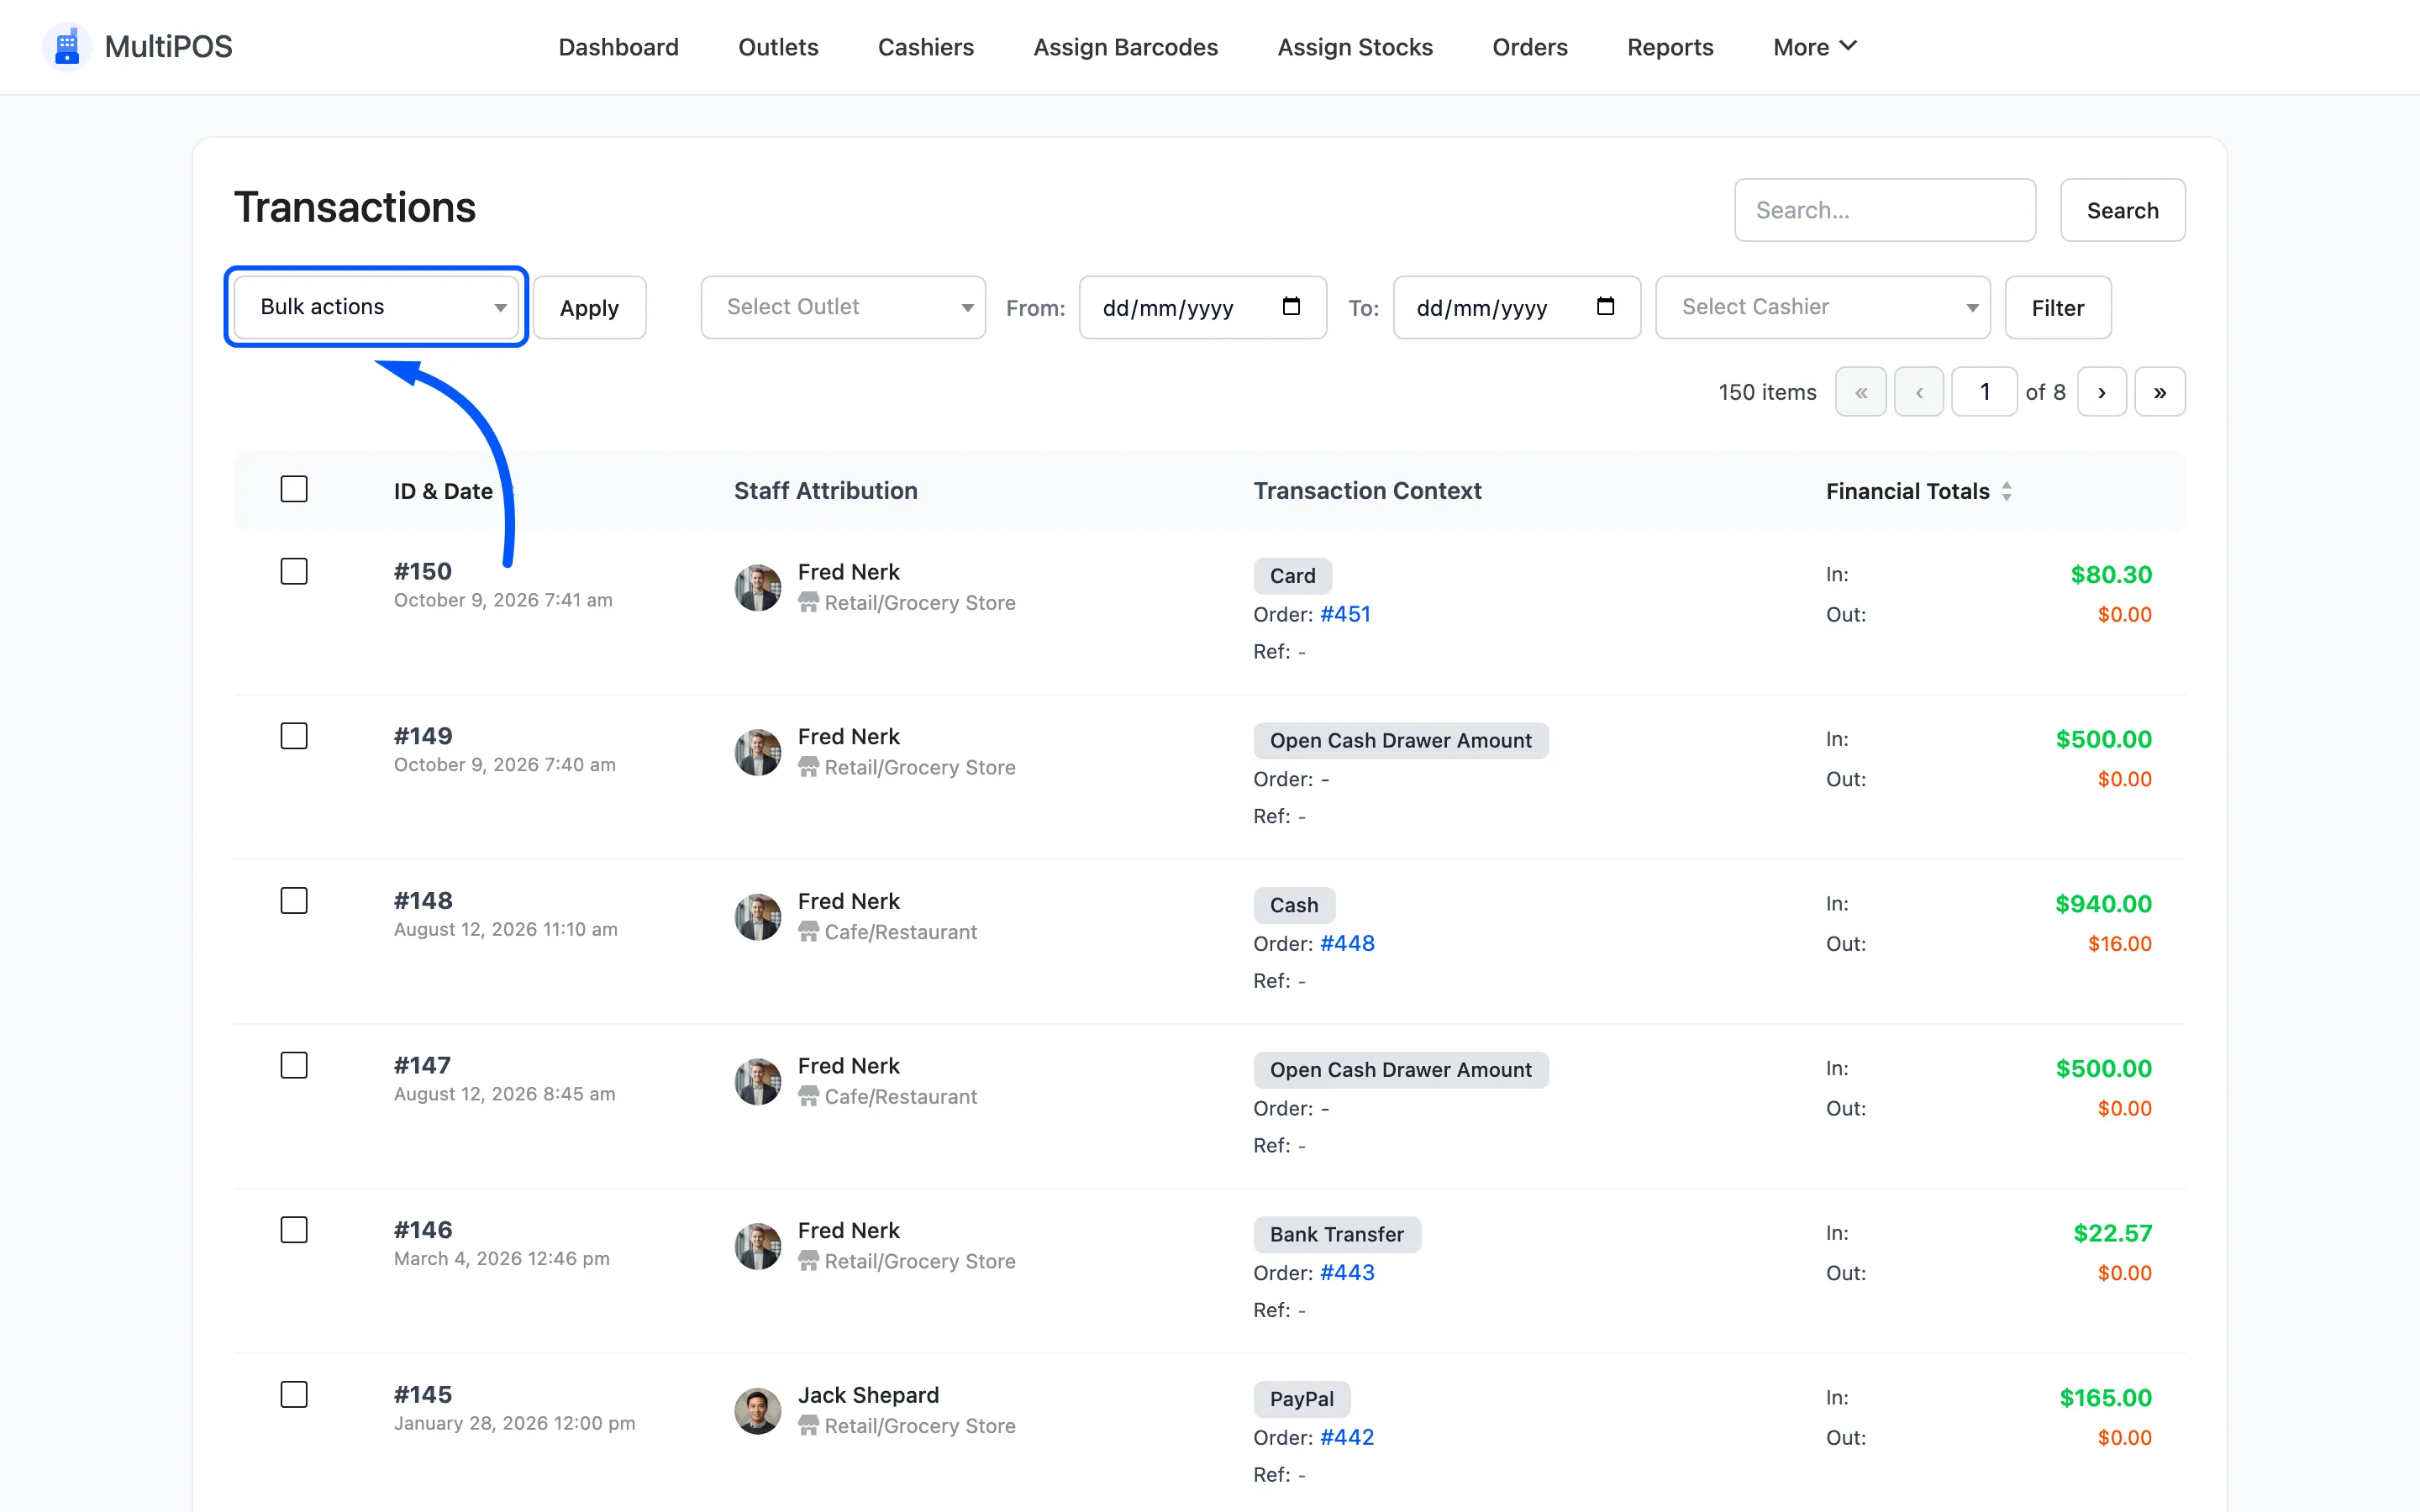Open the Bulk actions dropdown
The width and height of the screenshot is (2420, 1512).
pyautogui.click(x=376, y=307)
